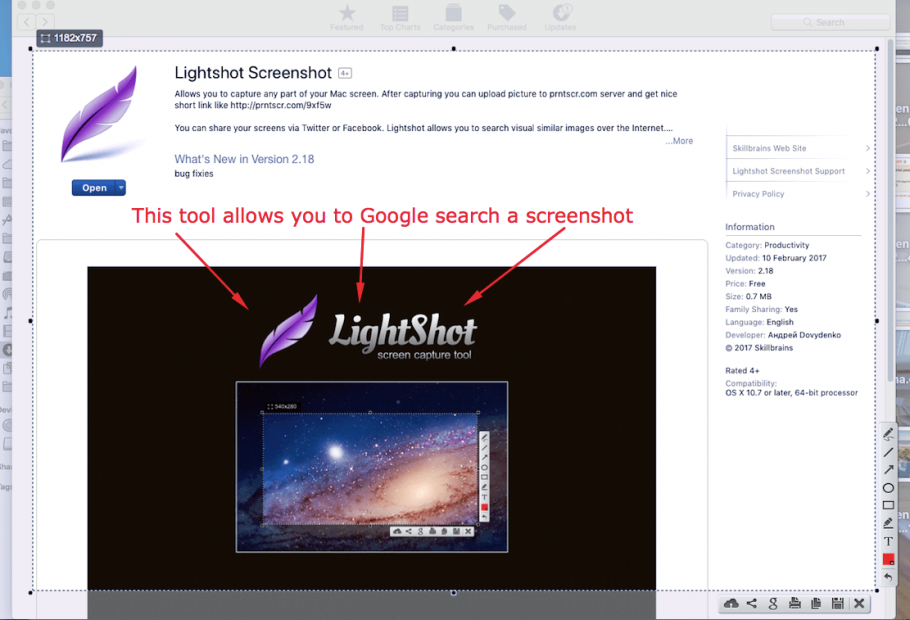Click the Information section heading

coord(749,227)
